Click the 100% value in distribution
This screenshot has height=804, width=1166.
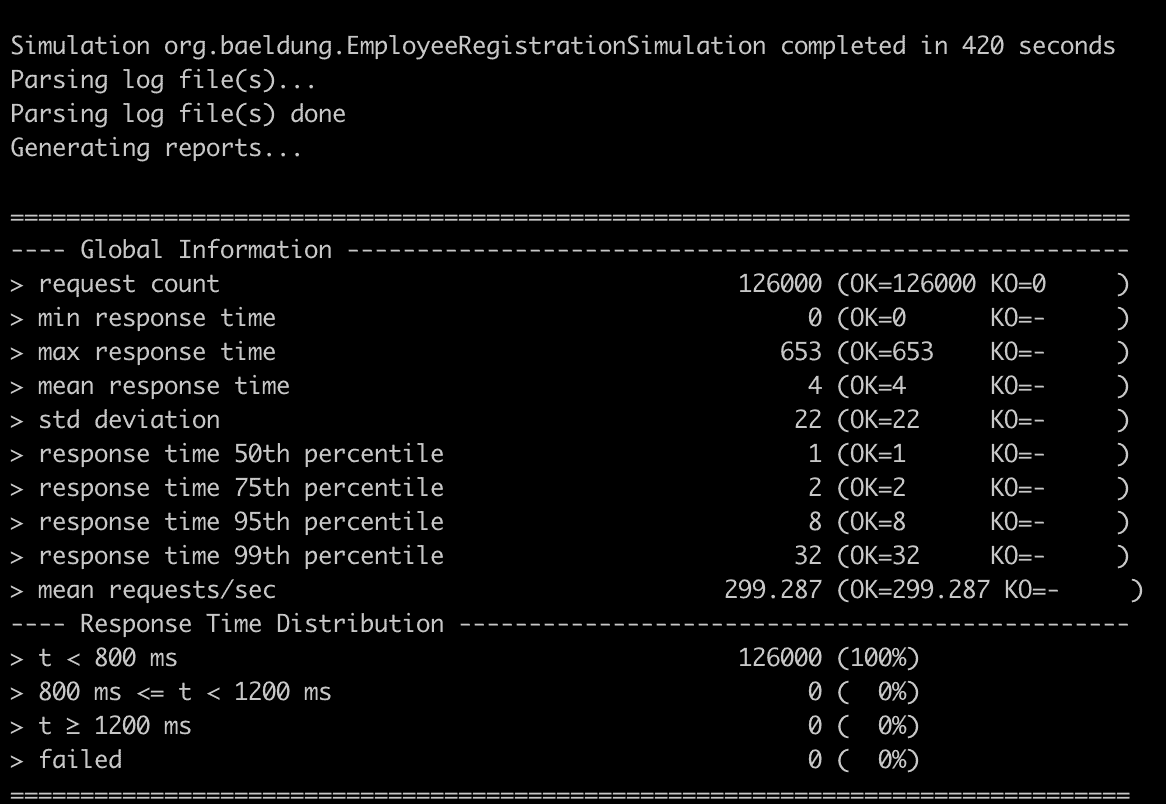(877, 658)
